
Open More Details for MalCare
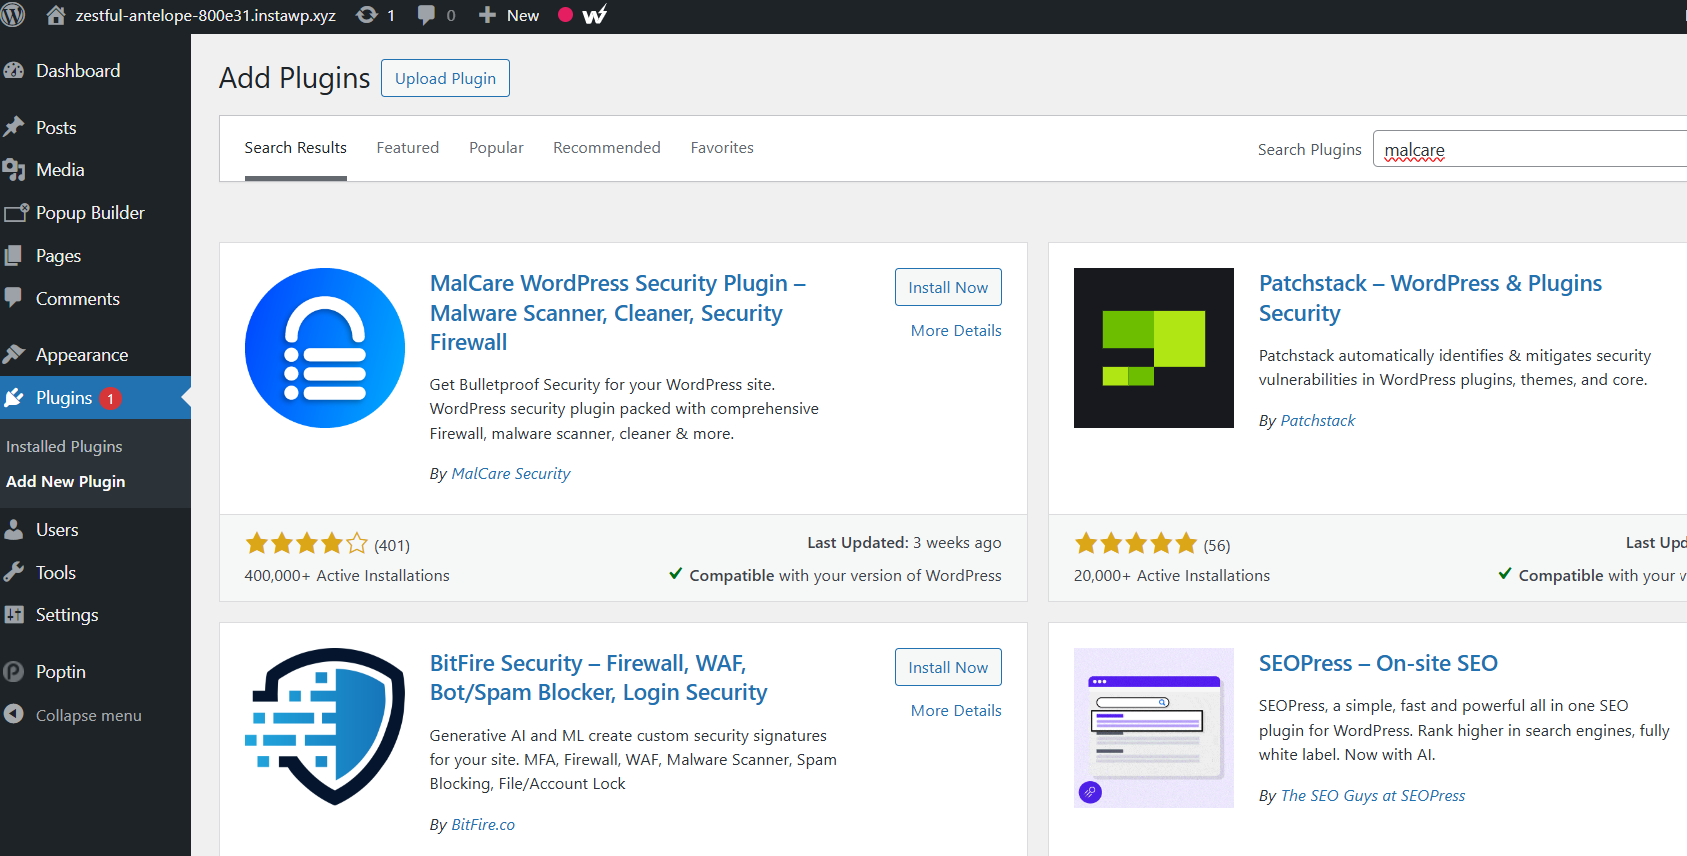(956, 331)
